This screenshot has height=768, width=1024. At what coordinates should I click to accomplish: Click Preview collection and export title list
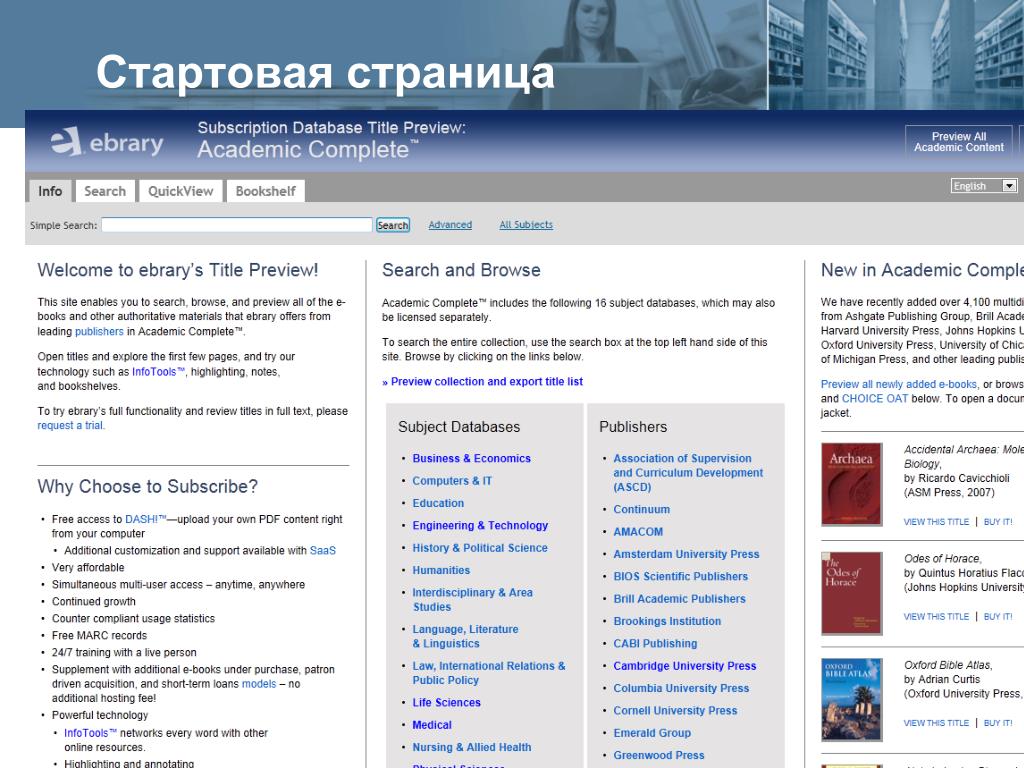483,381
